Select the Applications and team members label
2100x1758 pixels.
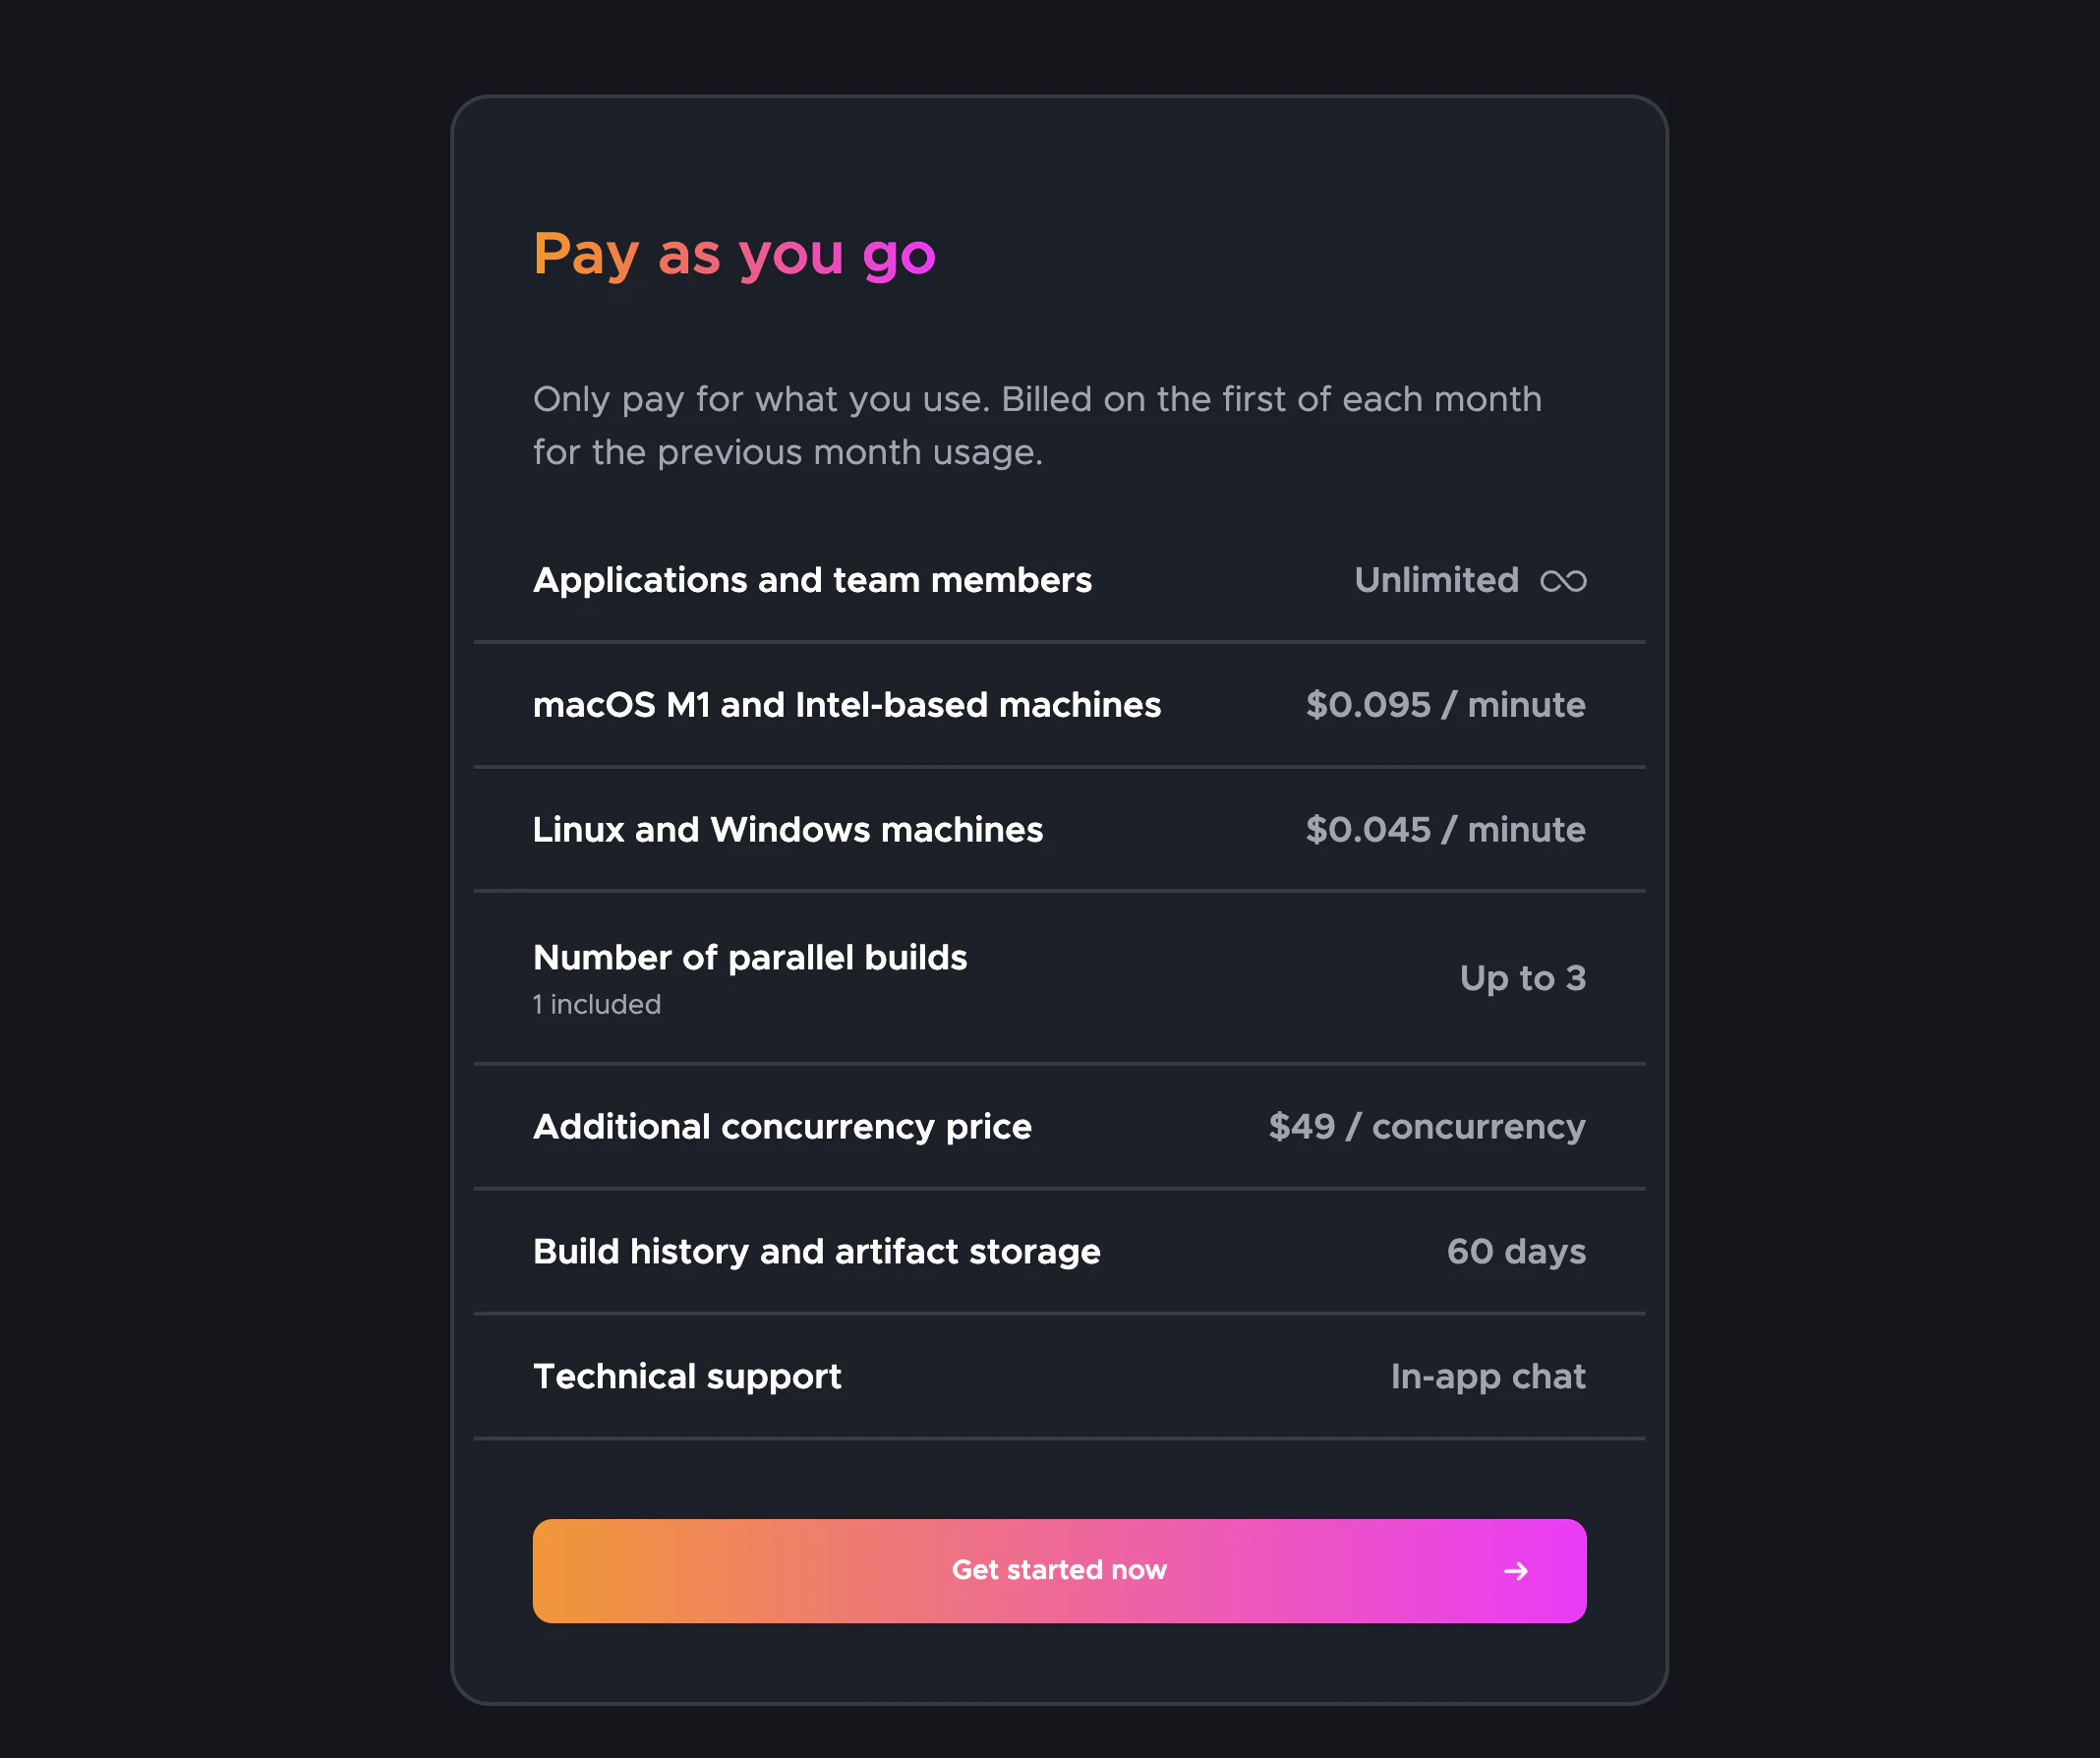click(x=811, y=580)
